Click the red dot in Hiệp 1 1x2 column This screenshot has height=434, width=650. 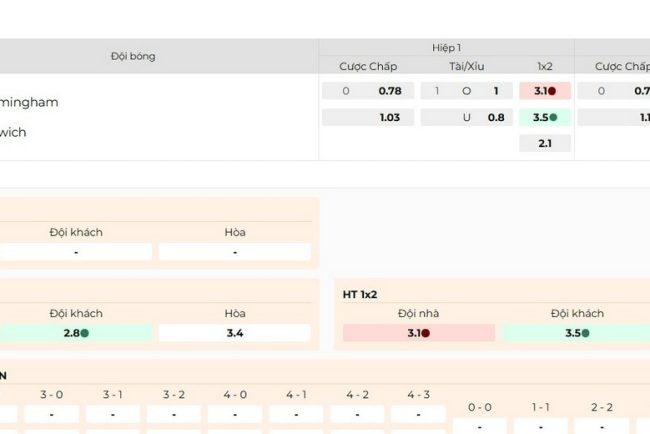click(553, 91)
